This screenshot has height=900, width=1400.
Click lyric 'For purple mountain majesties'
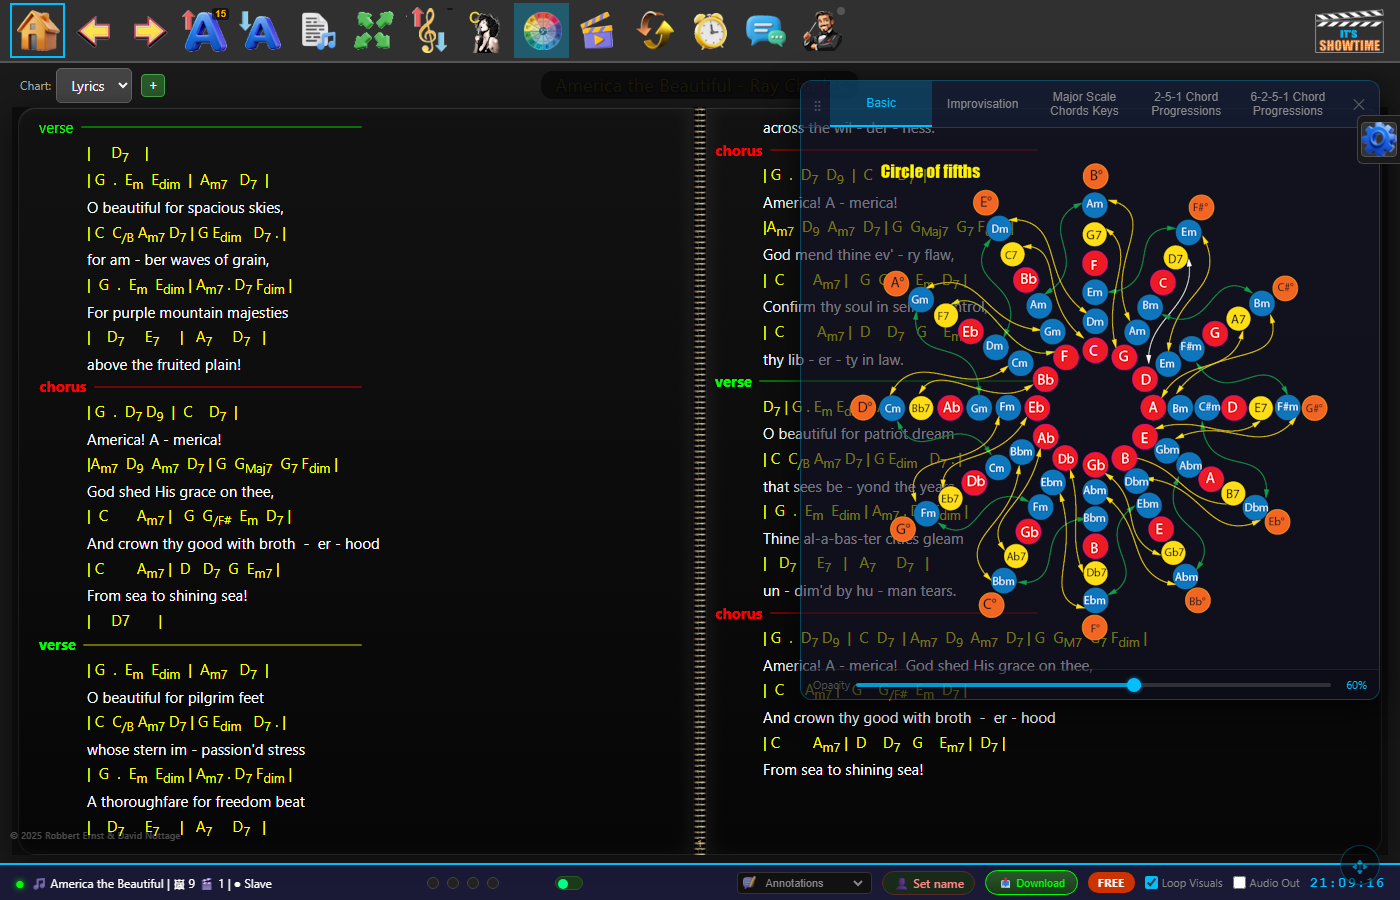[188, 313]
